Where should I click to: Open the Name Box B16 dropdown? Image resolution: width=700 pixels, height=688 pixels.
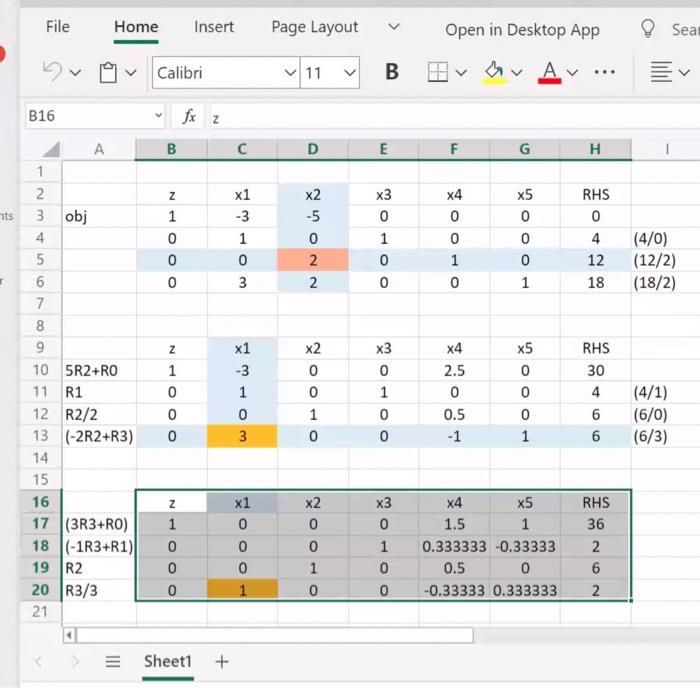158,116
